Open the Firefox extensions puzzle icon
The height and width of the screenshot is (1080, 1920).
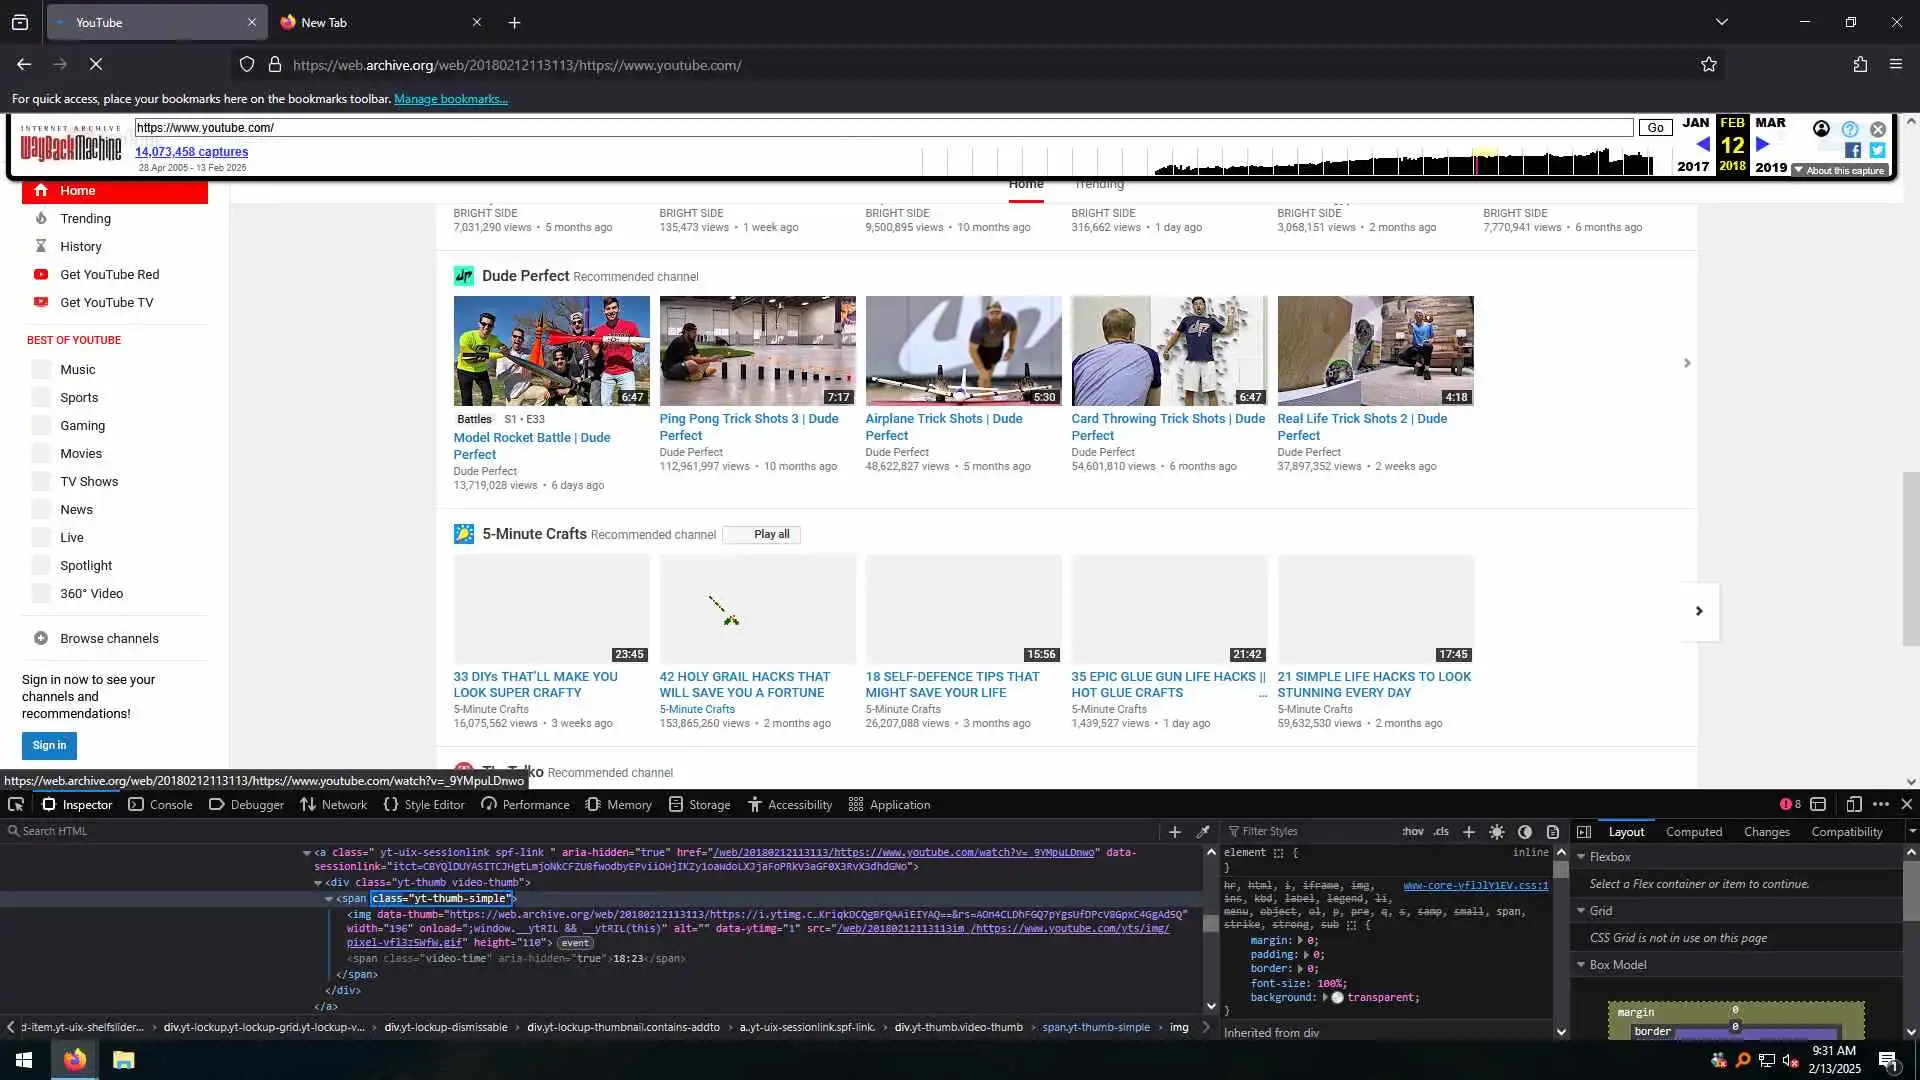click(x=1859, y=65)
